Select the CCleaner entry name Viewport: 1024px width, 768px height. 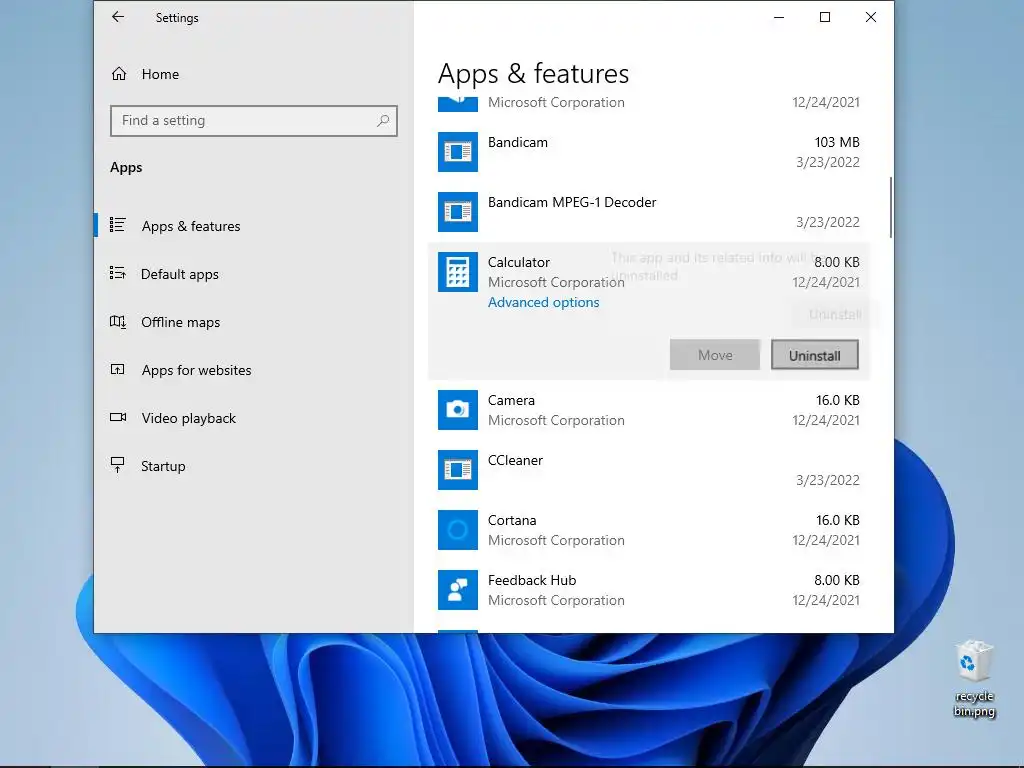coord(515,460)
